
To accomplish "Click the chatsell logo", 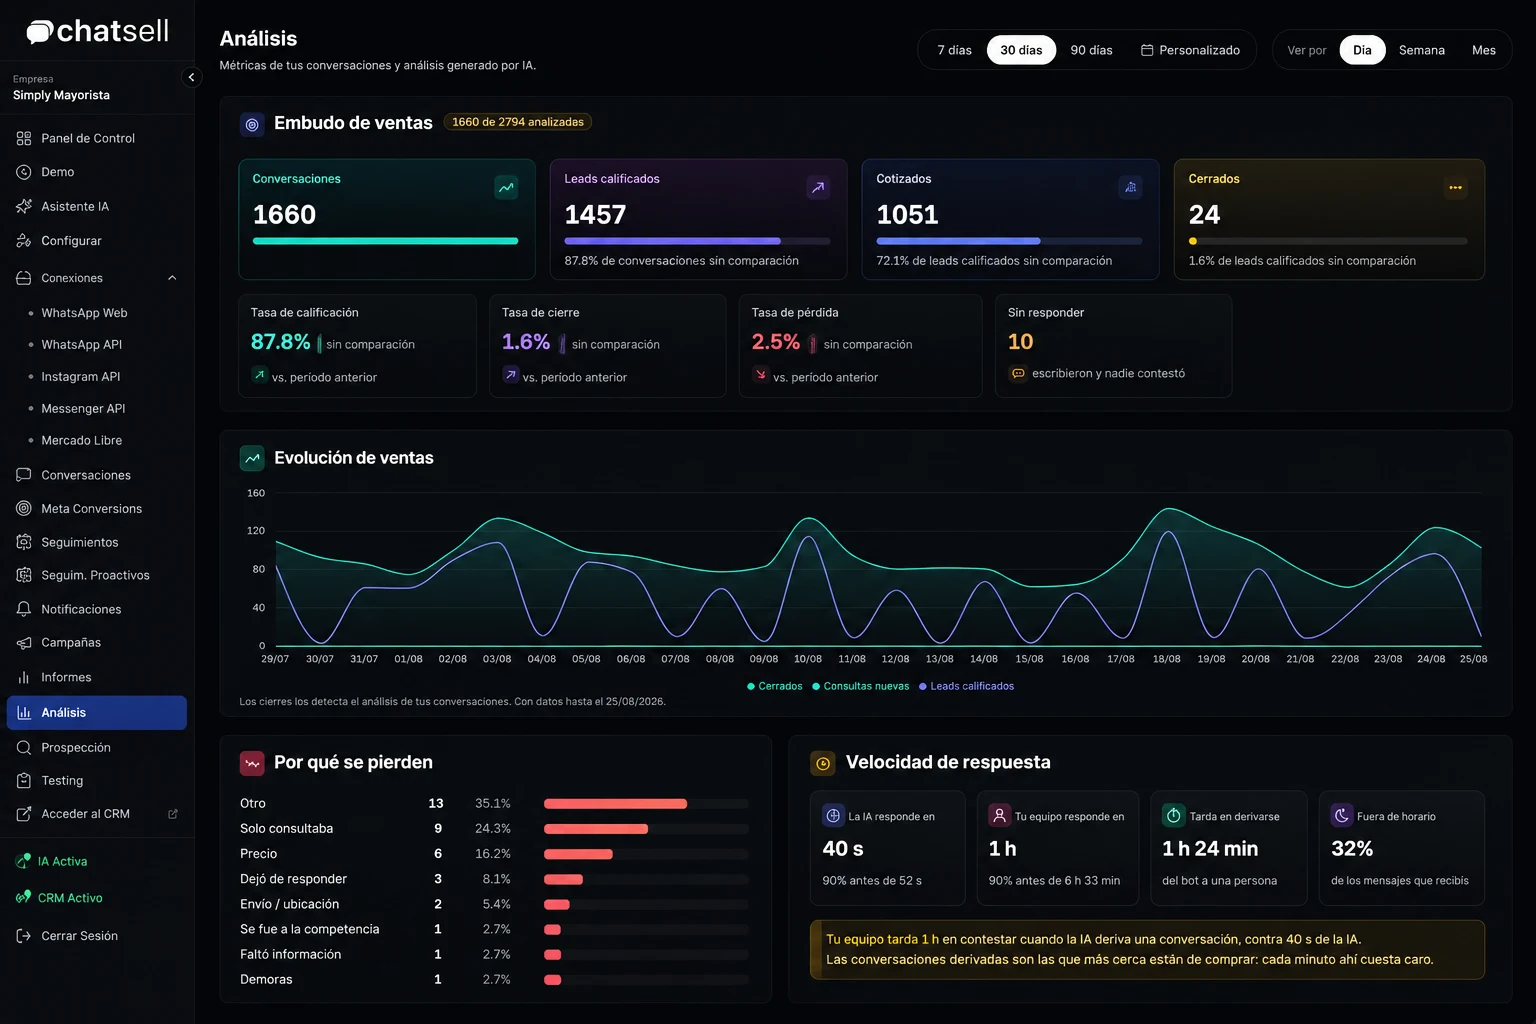I will pos(97,32).
